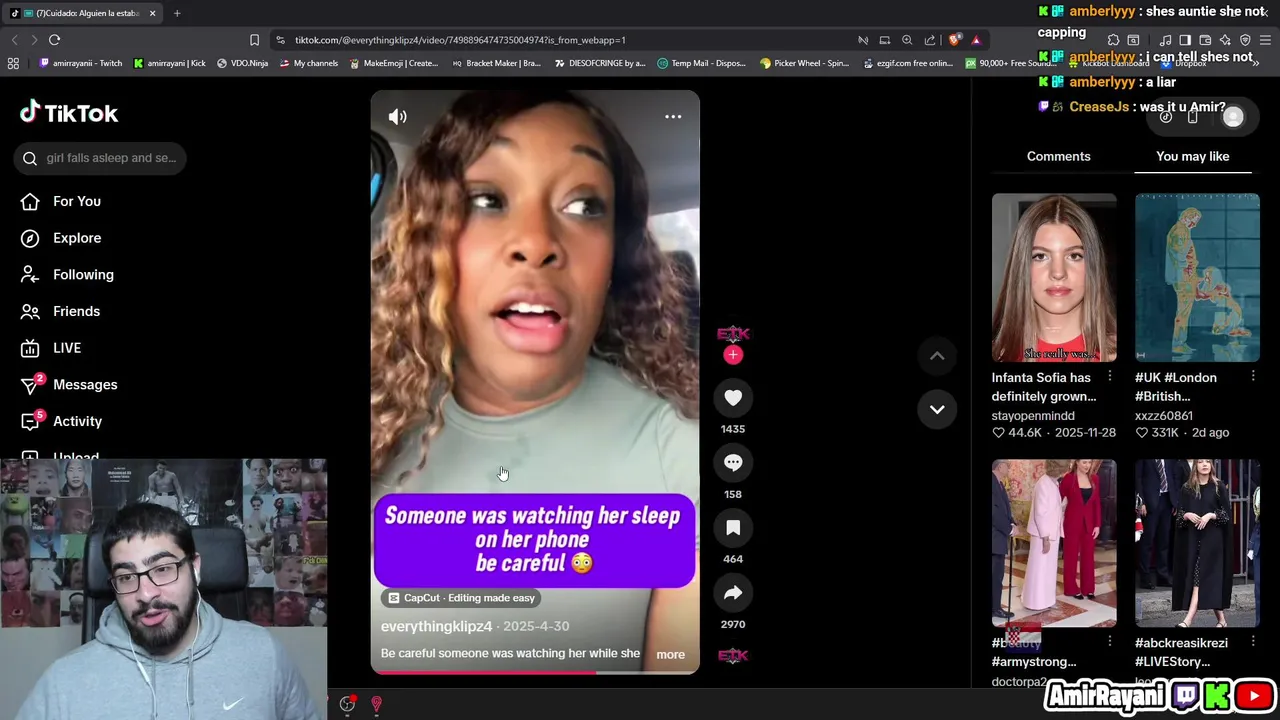Click the TikTok logo
Screen dimensions: 1280x720
(x=69, y=113)
